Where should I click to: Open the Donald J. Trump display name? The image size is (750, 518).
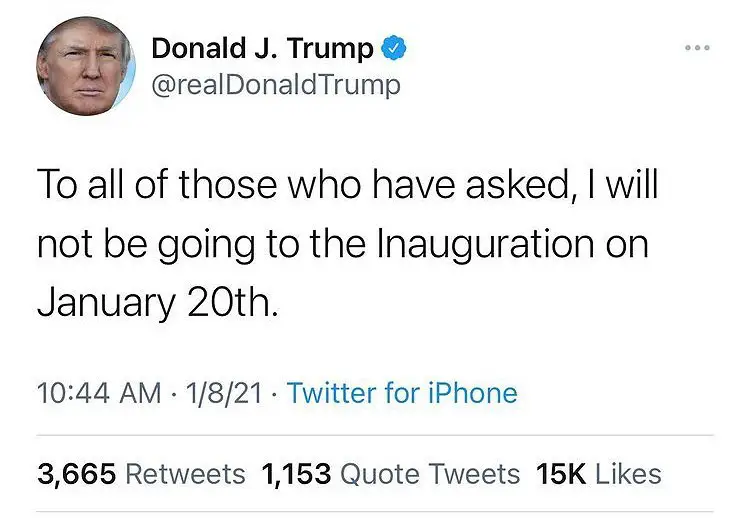(262, 48)
